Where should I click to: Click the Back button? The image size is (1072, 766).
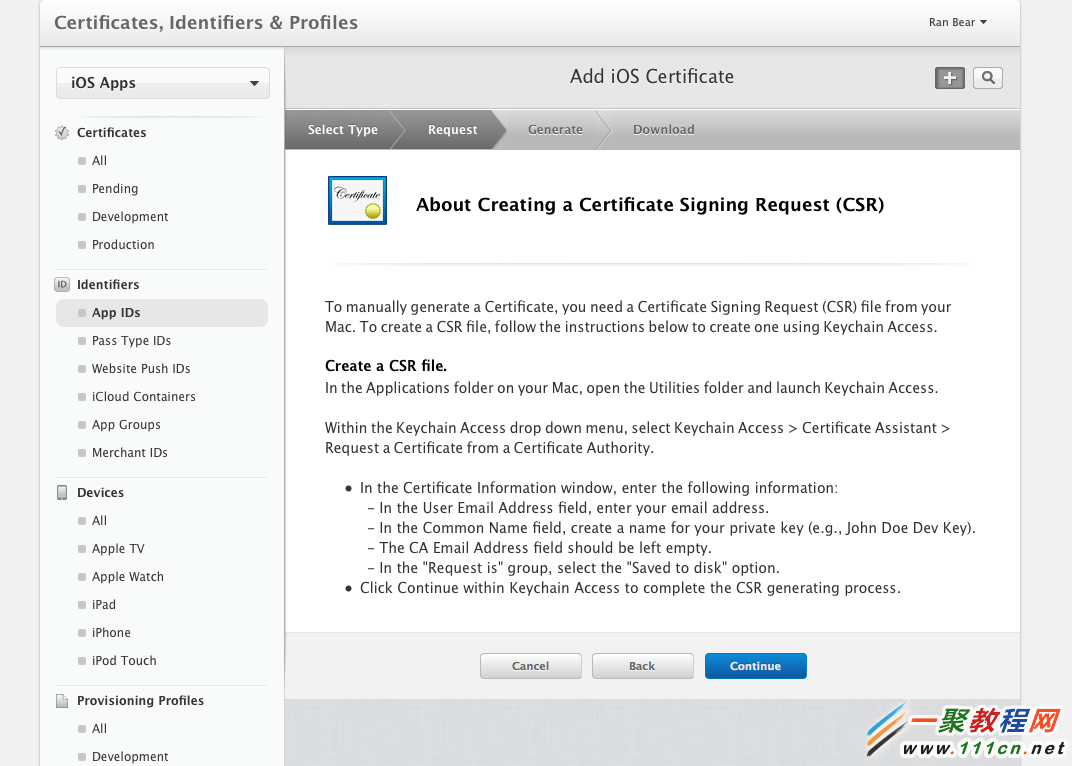[642, 666]
